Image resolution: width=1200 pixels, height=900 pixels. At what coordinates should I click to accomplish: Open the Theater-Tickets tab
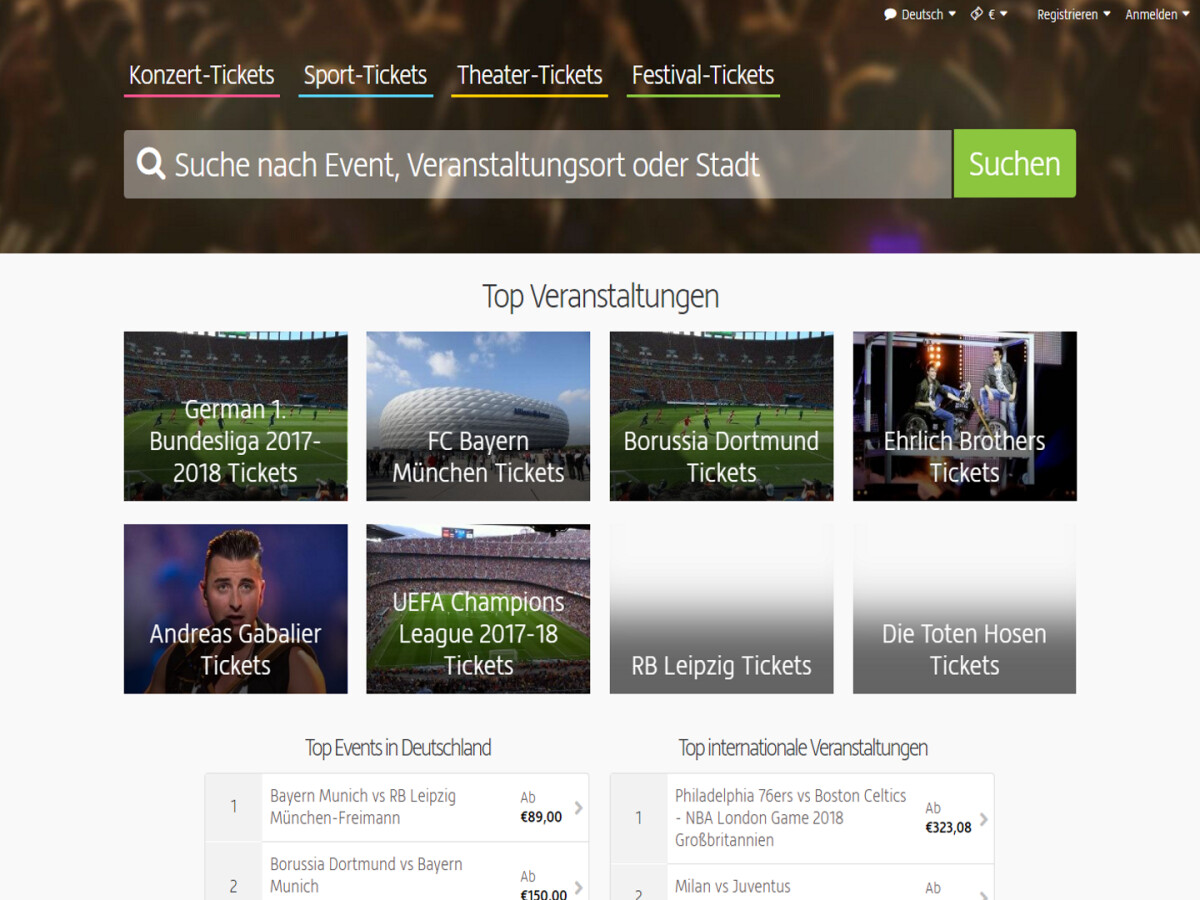529,76
